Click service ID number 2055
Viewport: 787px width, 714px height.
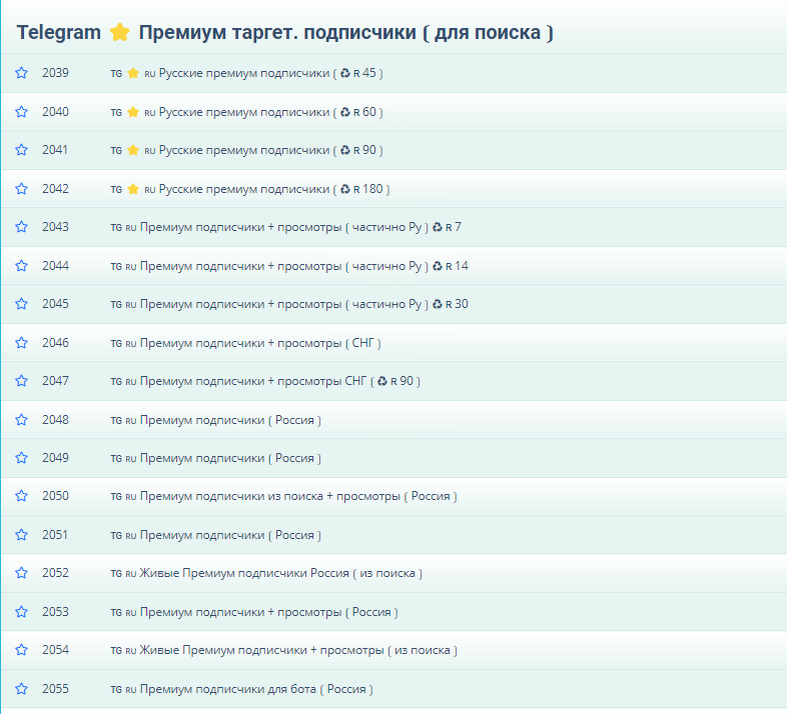[55, 689]
